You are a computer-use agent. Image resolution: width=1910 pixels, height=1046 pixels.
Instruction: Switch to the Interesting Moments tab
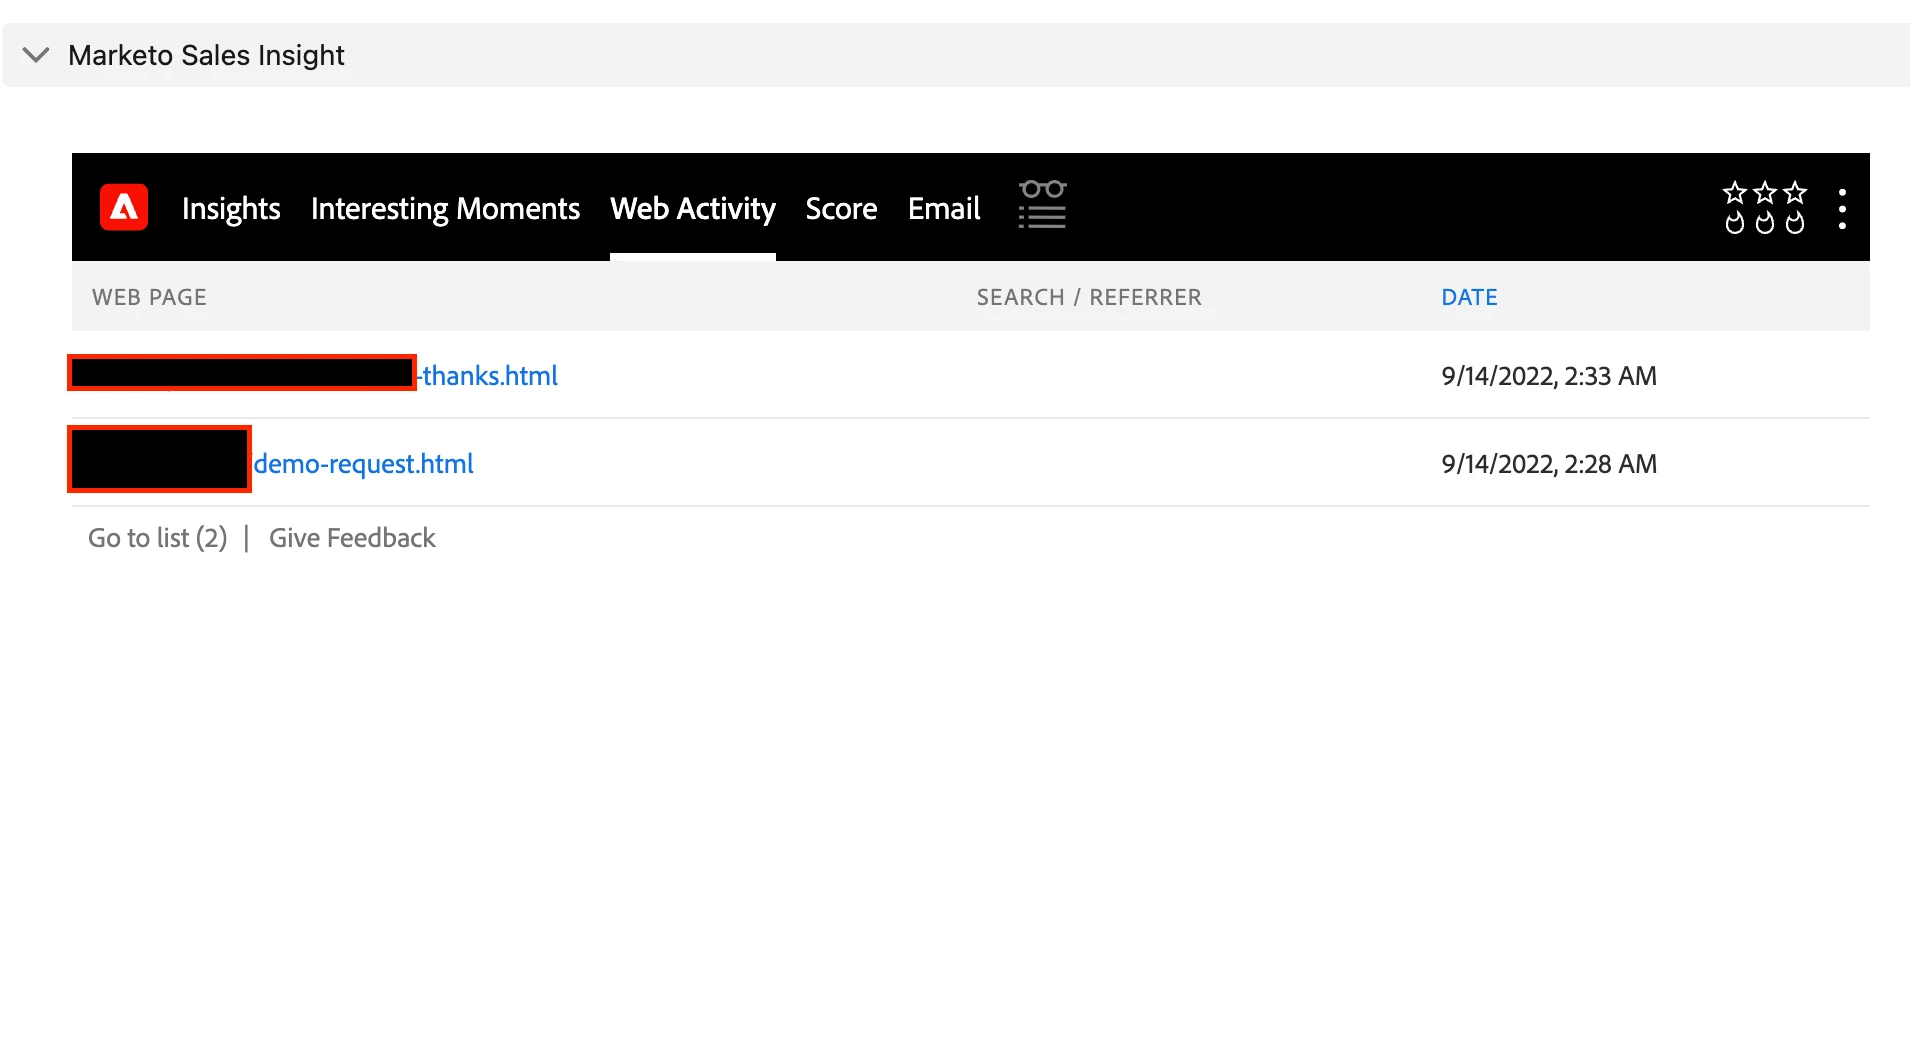coord(445,208)
